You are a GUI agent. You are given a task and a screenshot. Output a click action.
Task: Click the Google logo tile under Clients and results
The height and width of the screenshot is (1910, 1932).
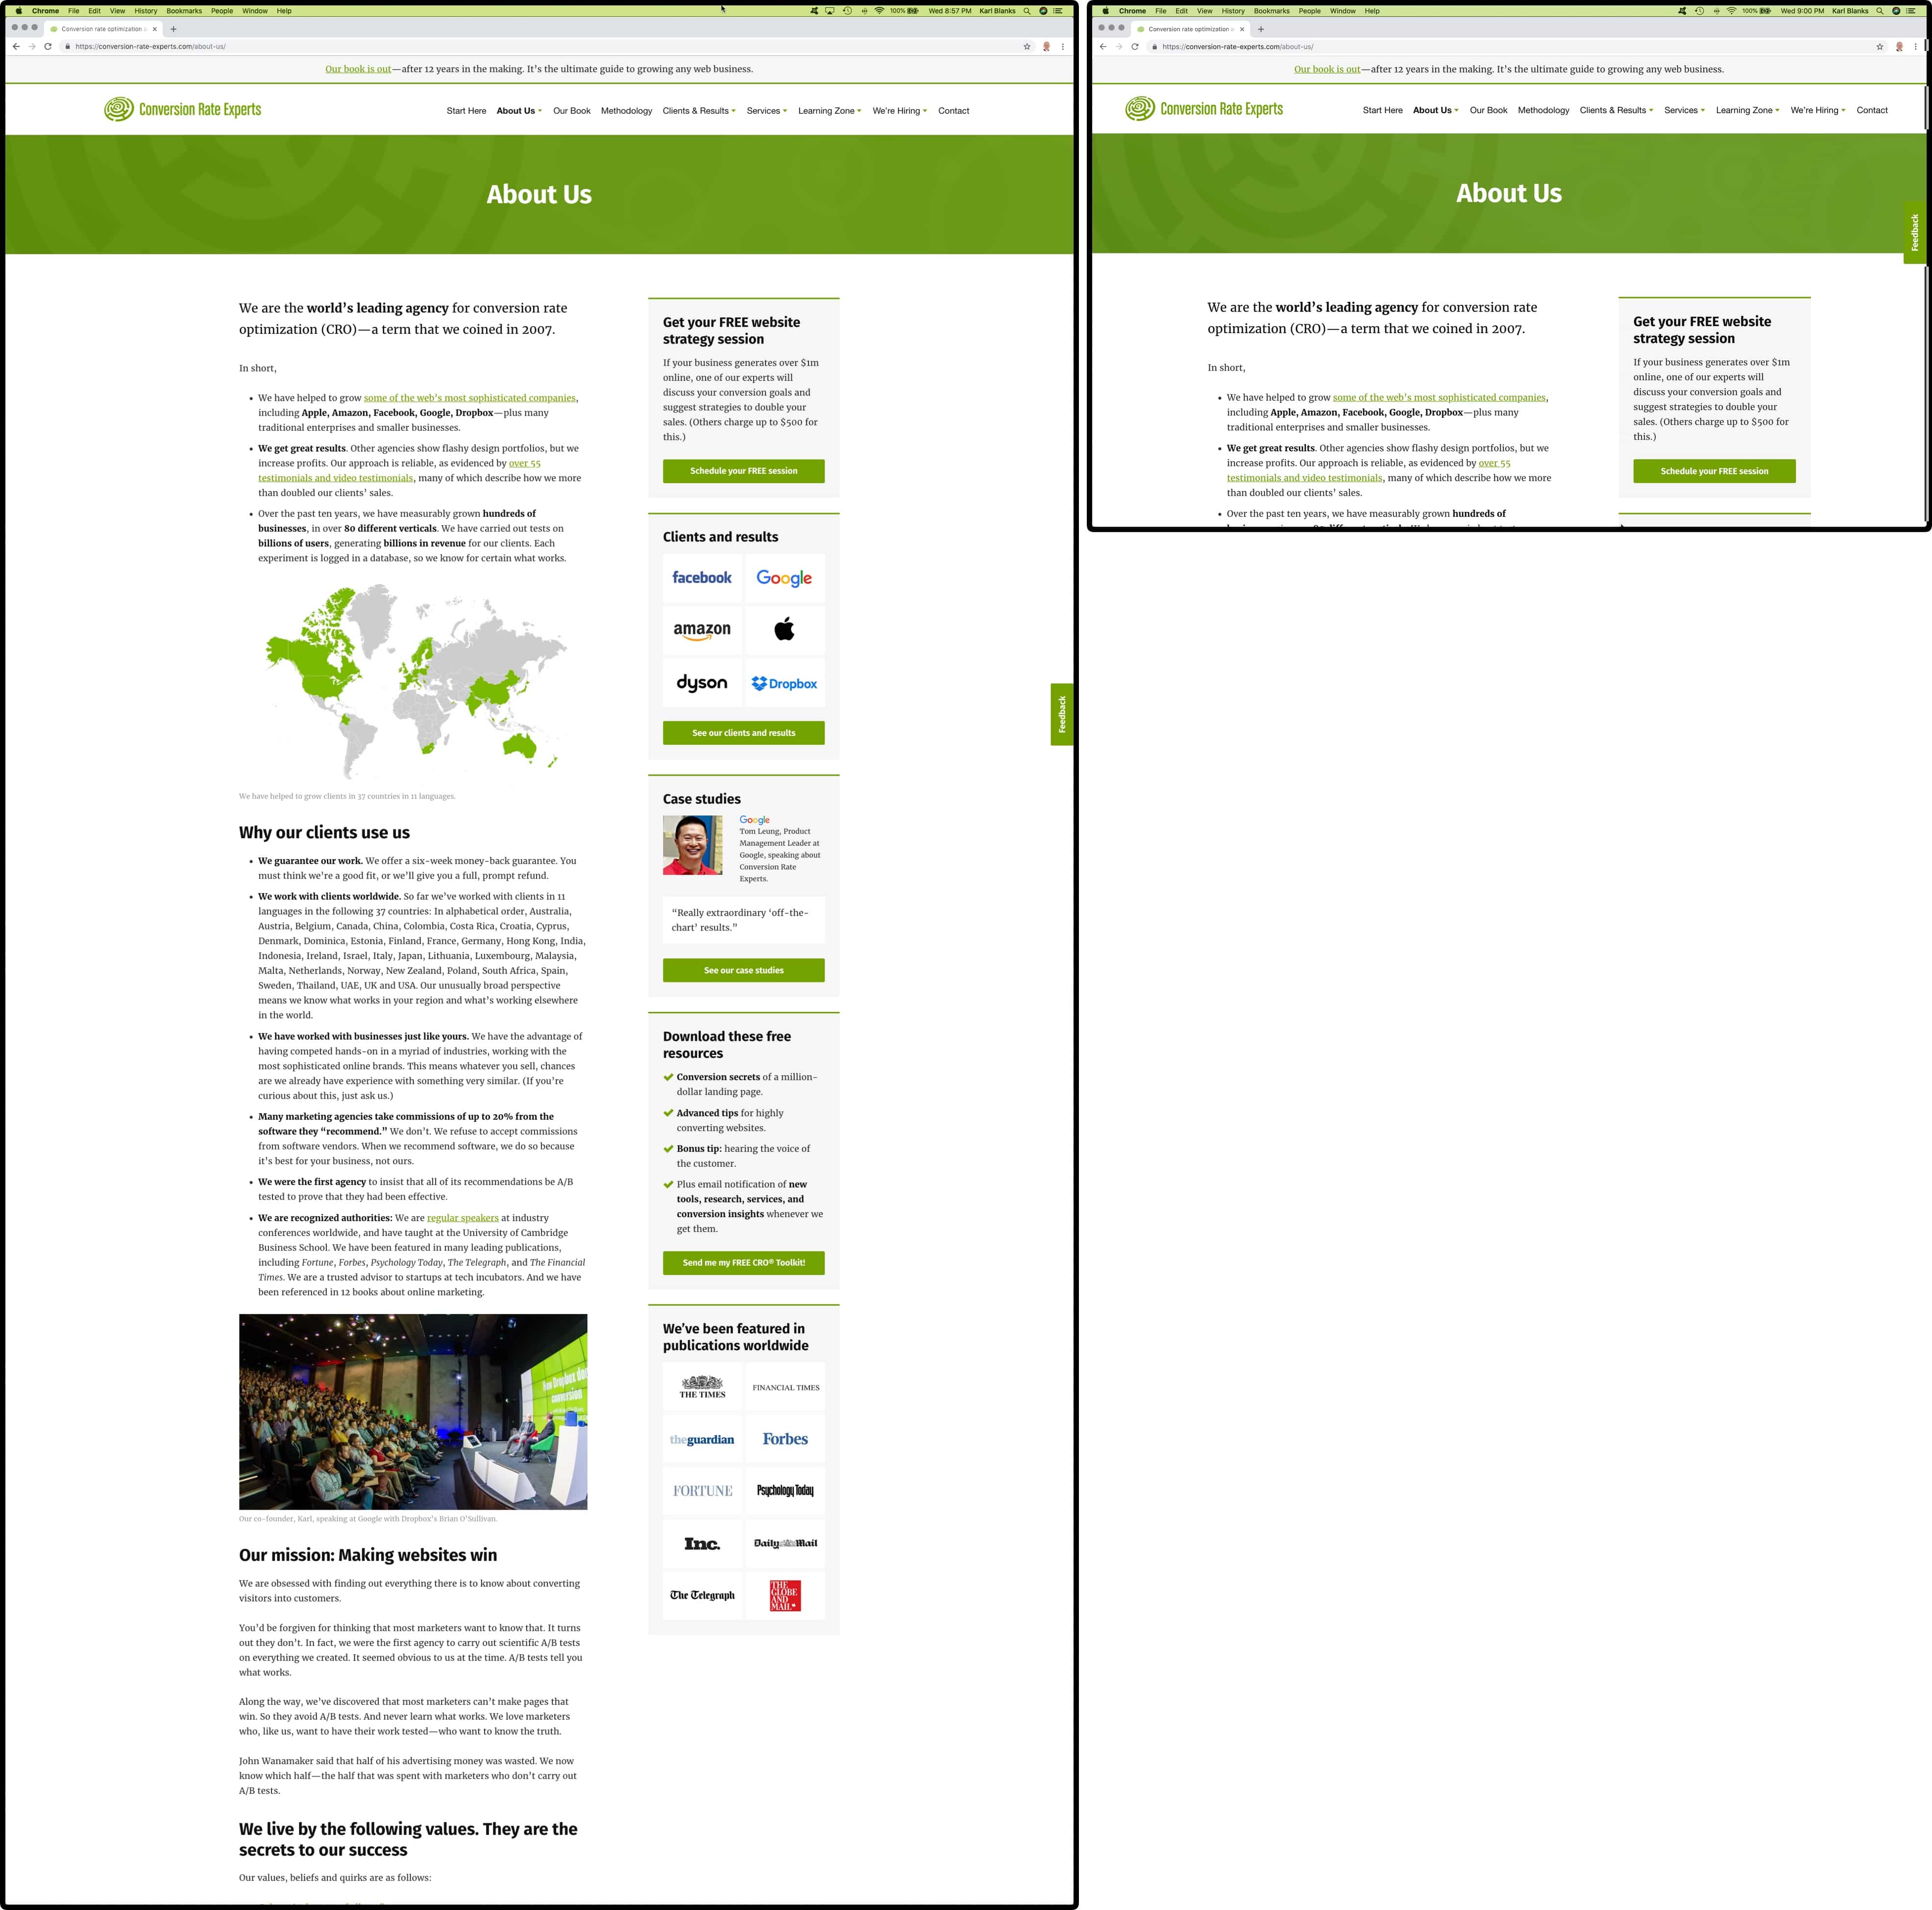tap(784, 578)
